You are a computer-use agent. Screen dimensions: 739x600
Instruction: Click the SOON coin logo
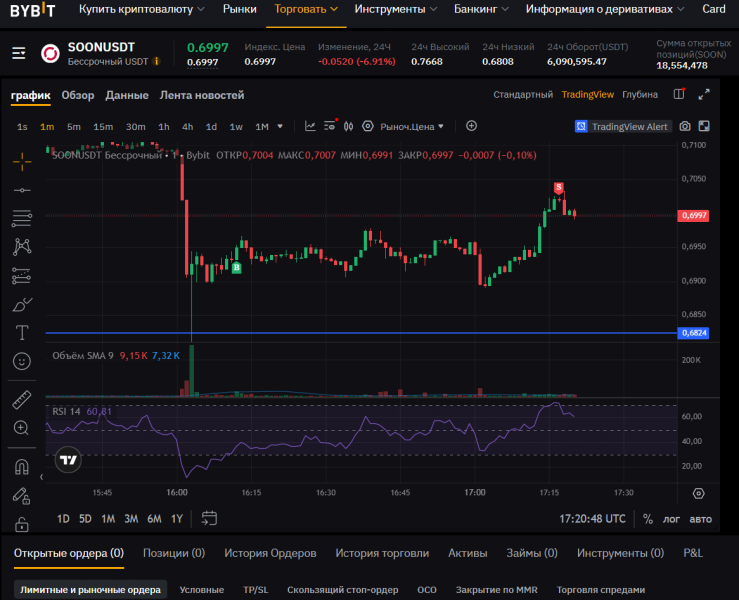pyautogui.click(x=50, y=53)
